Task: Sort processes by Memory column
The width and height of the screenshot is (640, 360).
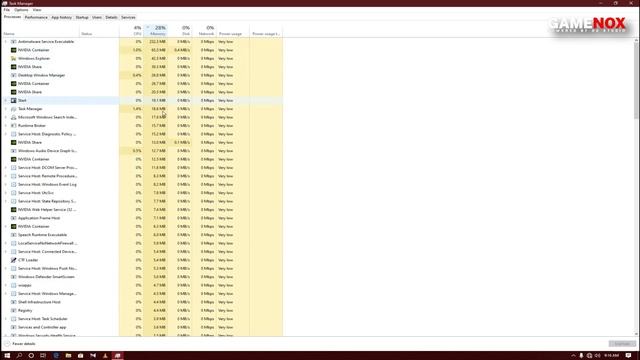Action: [156, 31]
